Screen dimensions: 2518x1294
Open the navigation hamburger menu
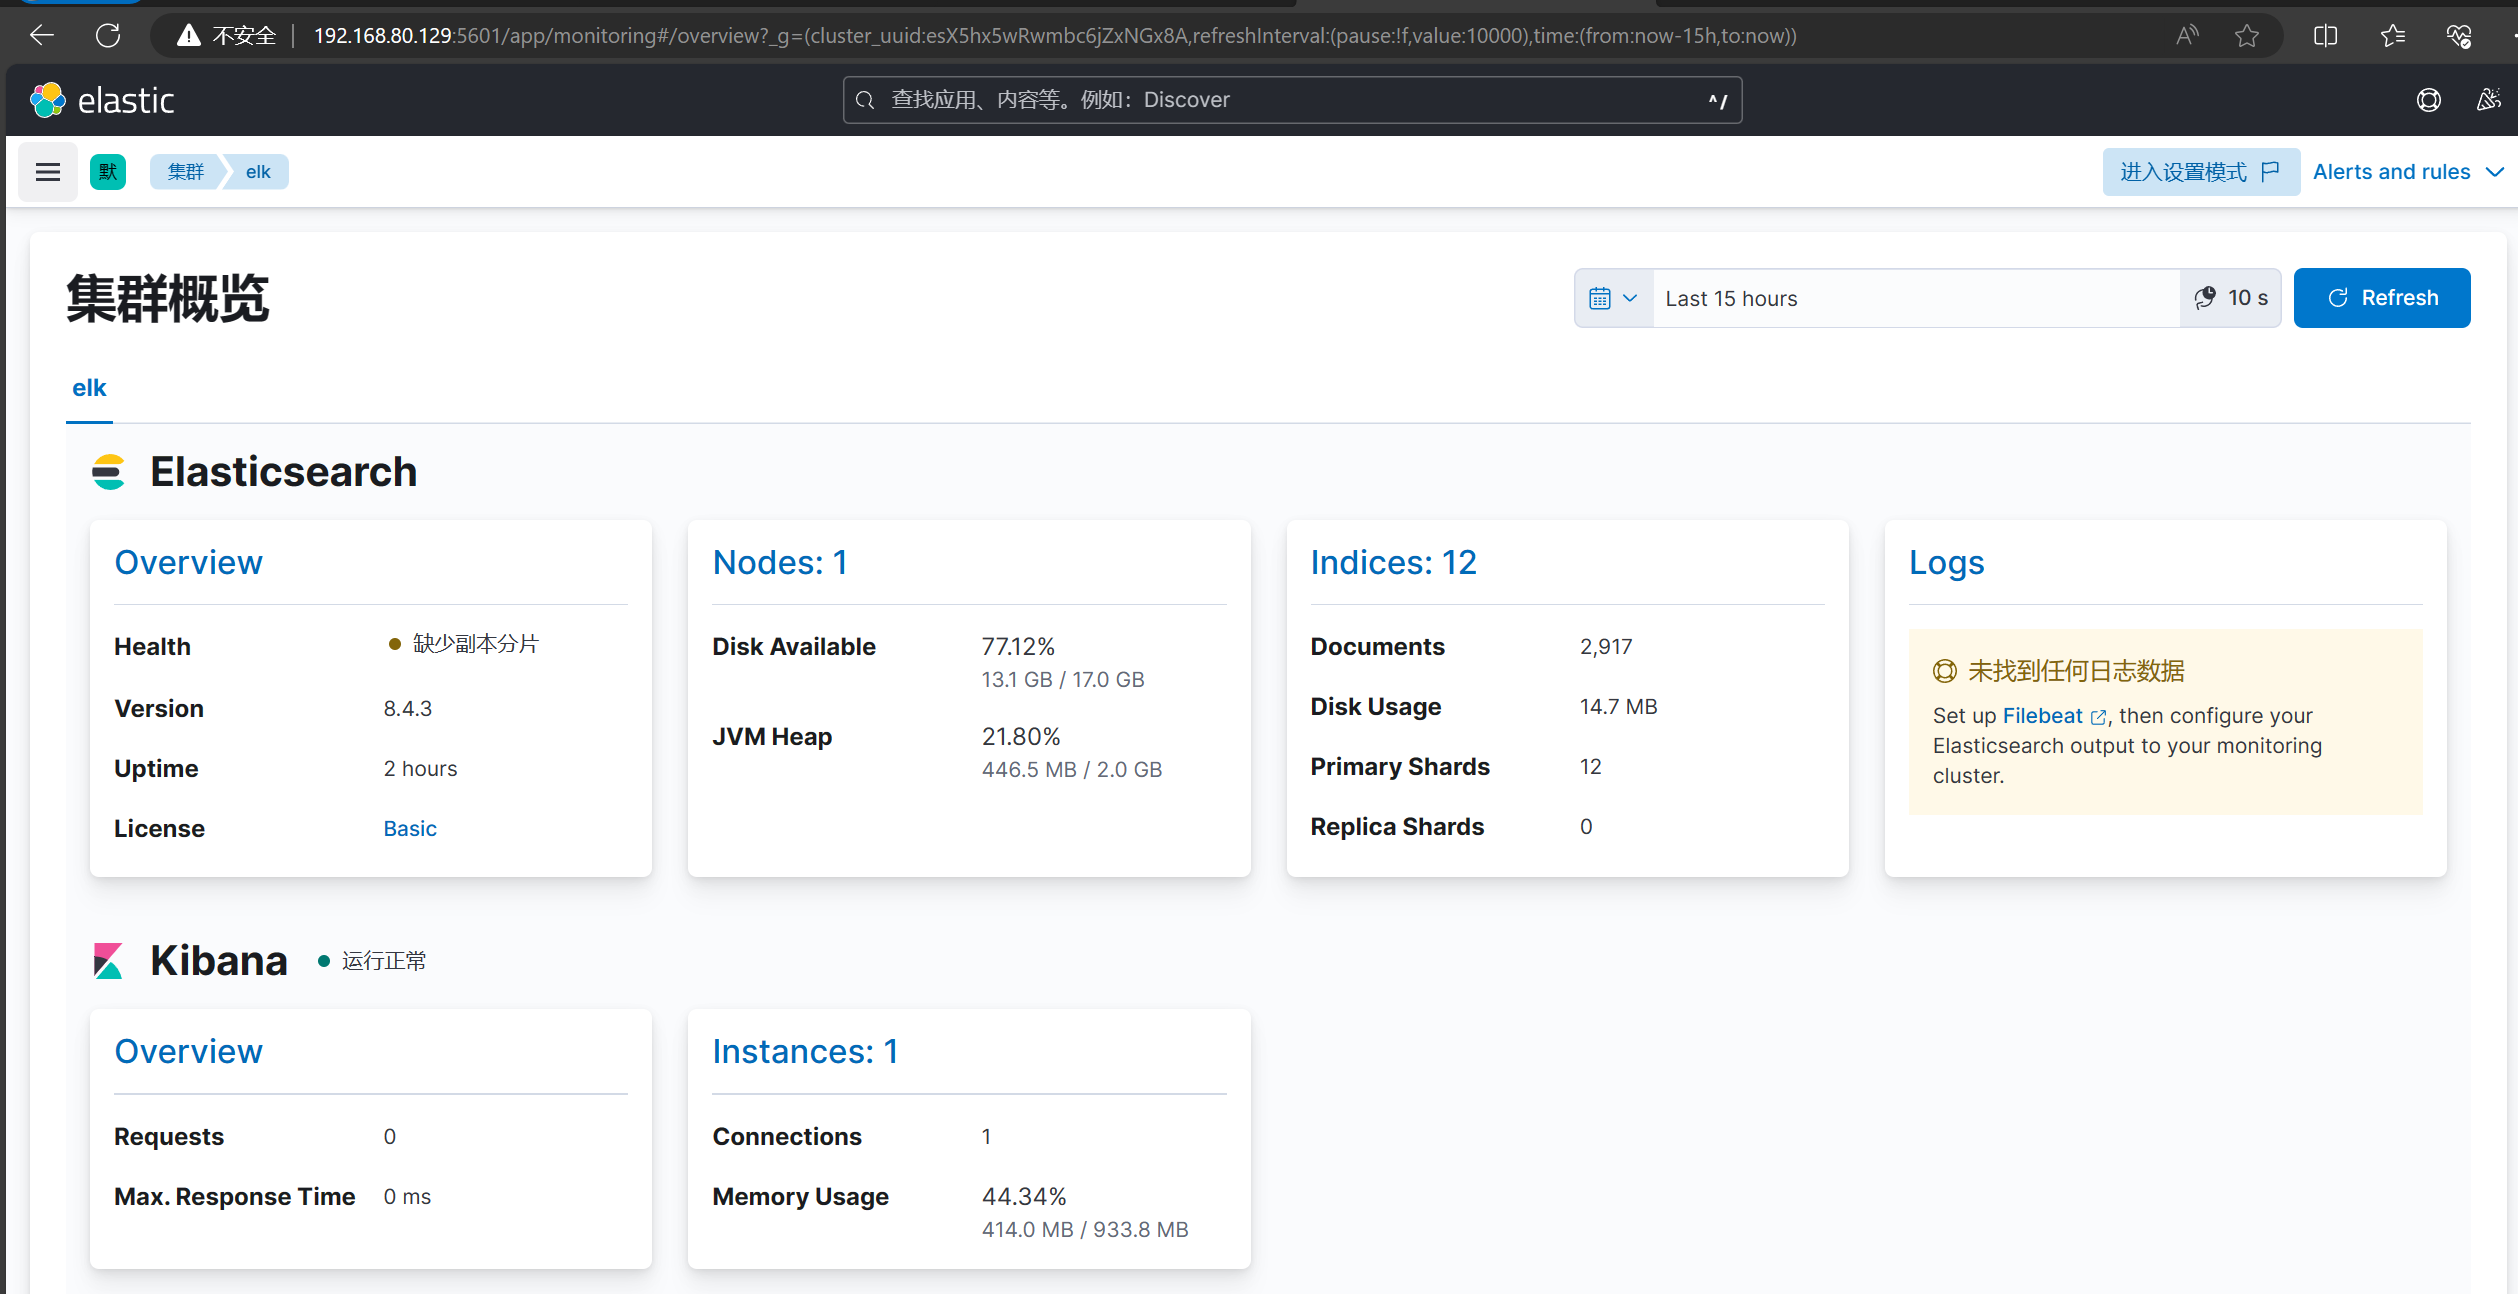pos(47,171)
